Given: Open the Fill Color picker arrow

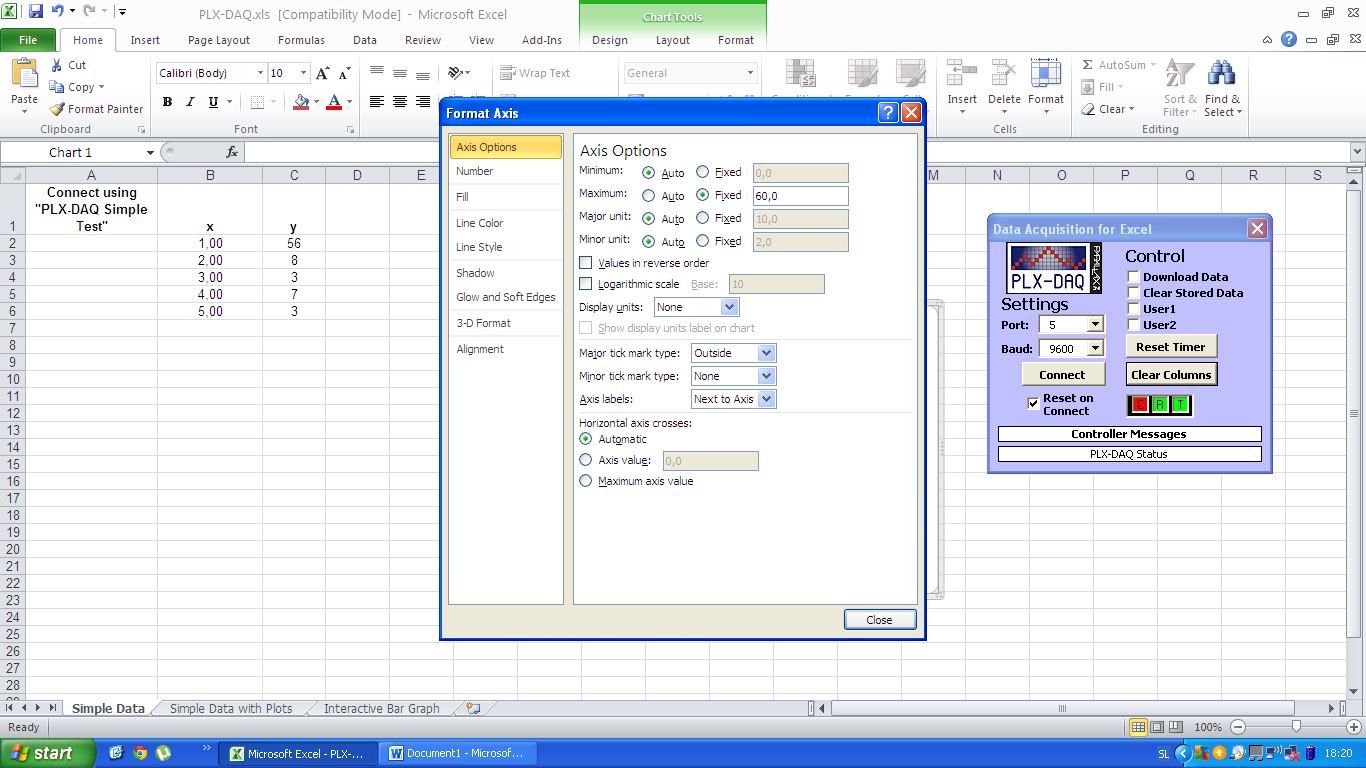Looking at the screenshot, I should 316,102.
